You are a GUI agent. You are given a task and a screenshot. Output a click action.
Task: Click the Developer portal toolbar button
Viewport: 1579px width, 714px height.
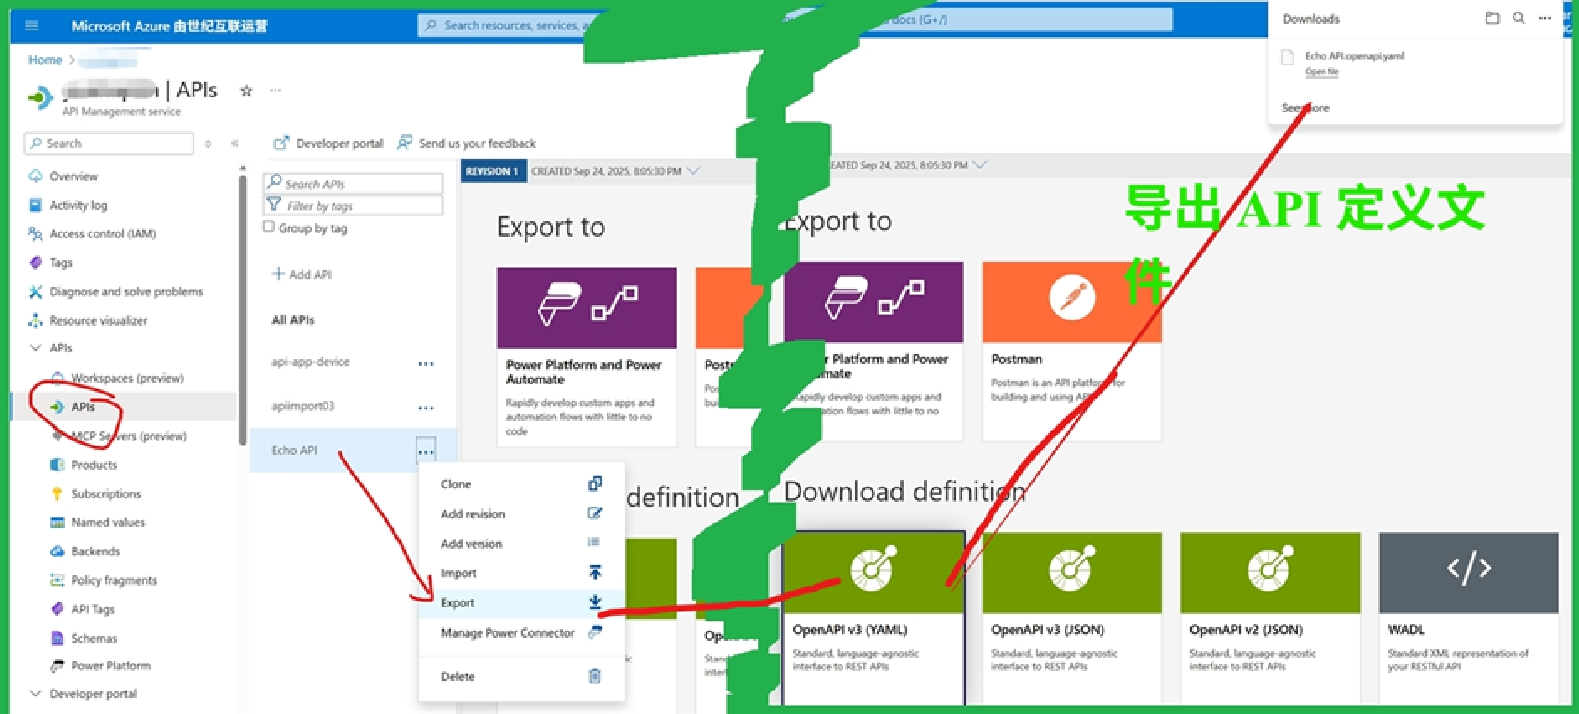[x=328, y=143]
